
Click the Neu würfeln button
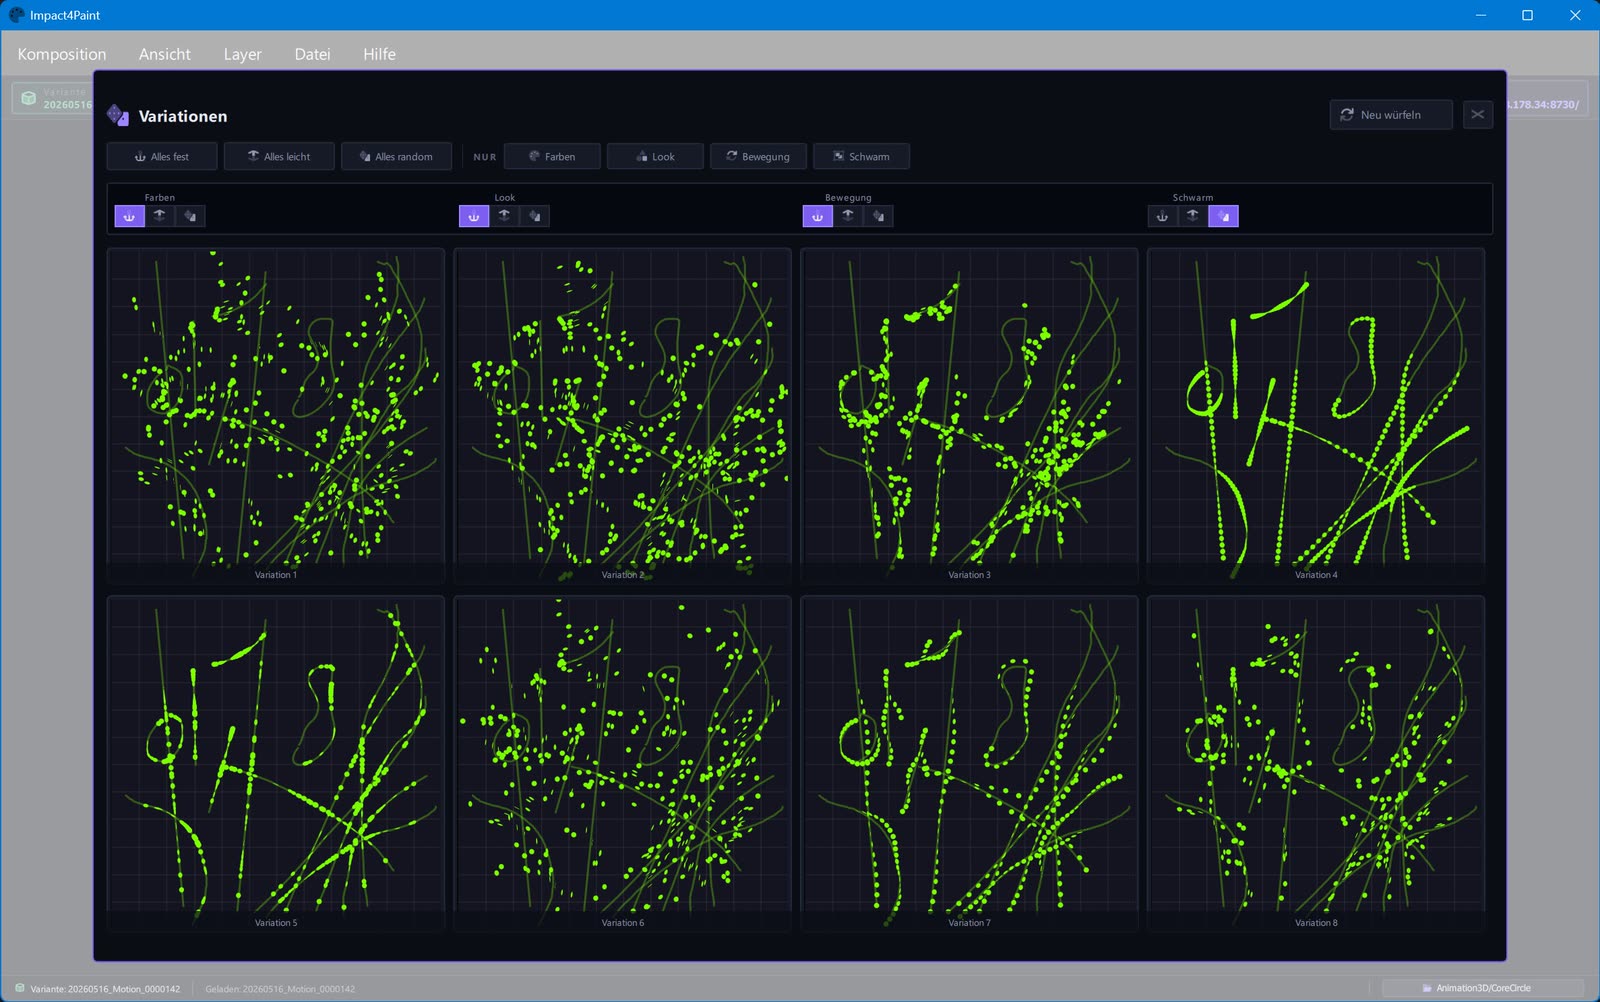pos(1390,115)
